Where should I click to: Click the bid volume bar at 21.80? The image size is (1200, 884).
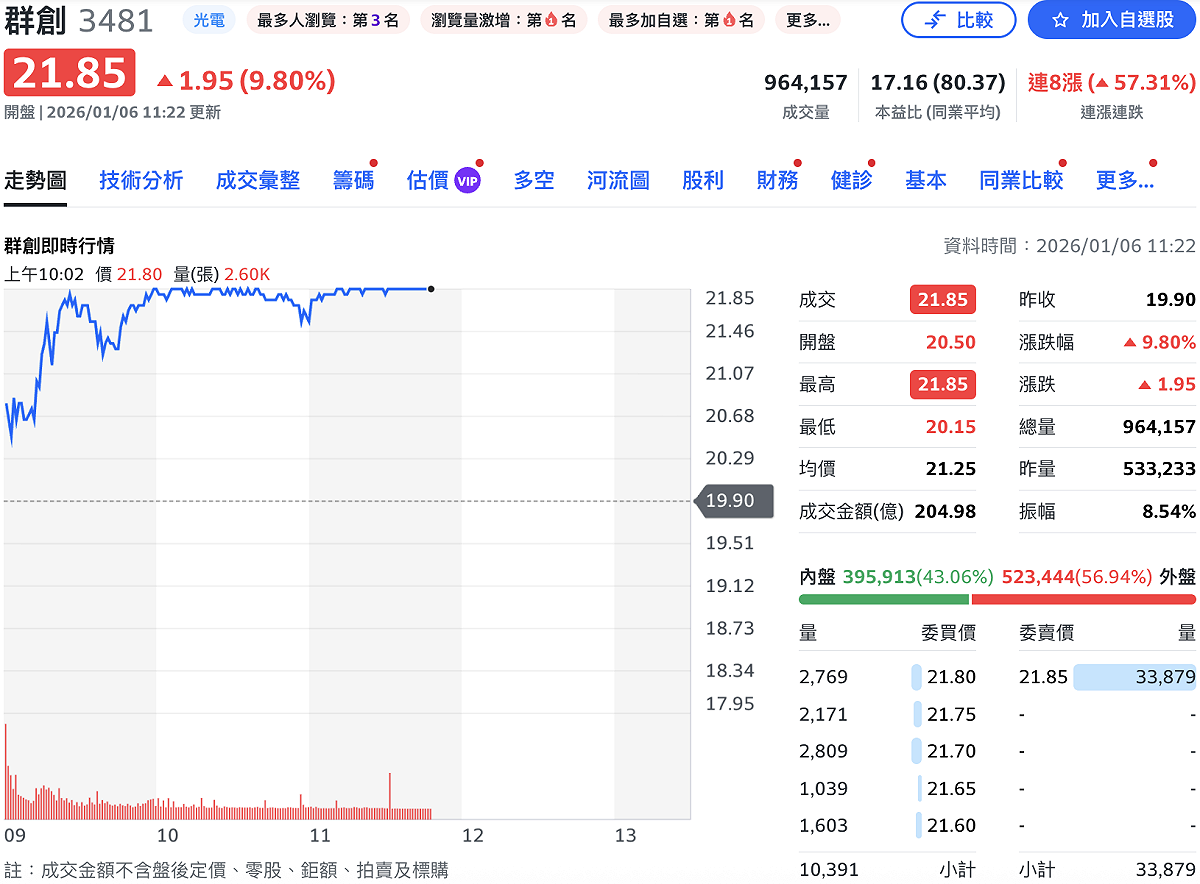[x=916, y=677]
